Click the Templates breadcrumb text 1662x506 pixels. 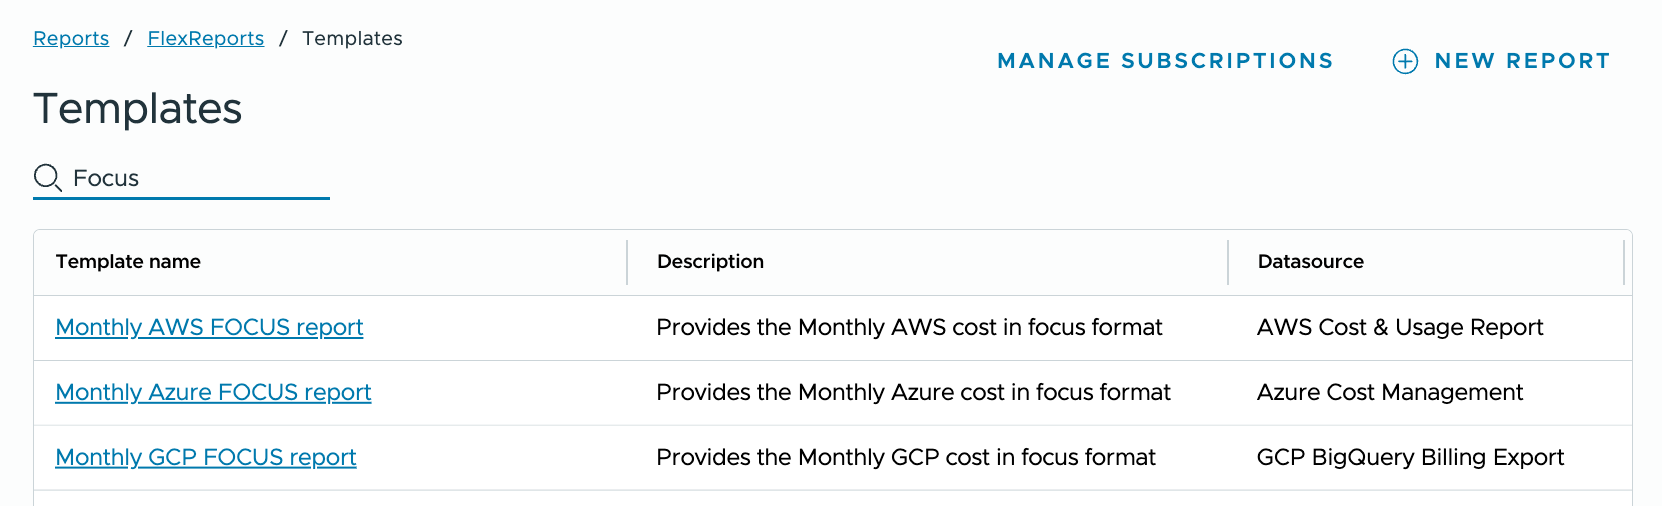pos(352,38)
